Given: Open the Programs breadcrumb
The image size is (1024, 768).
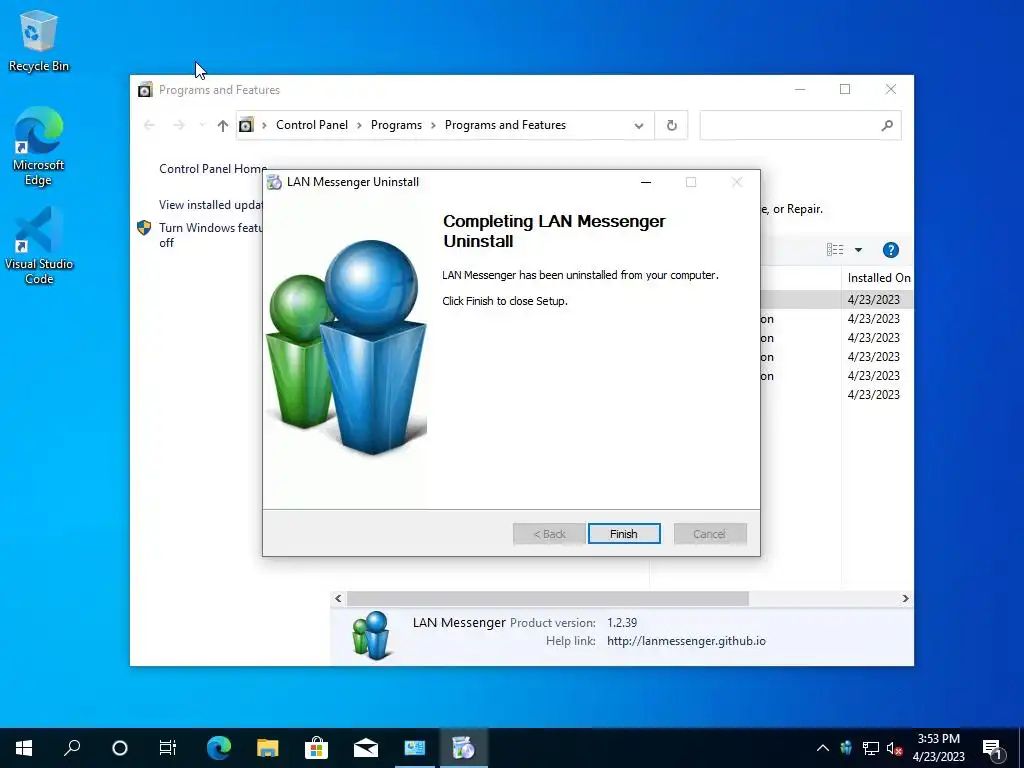Looking at the screenshot, I should point(396,125).
